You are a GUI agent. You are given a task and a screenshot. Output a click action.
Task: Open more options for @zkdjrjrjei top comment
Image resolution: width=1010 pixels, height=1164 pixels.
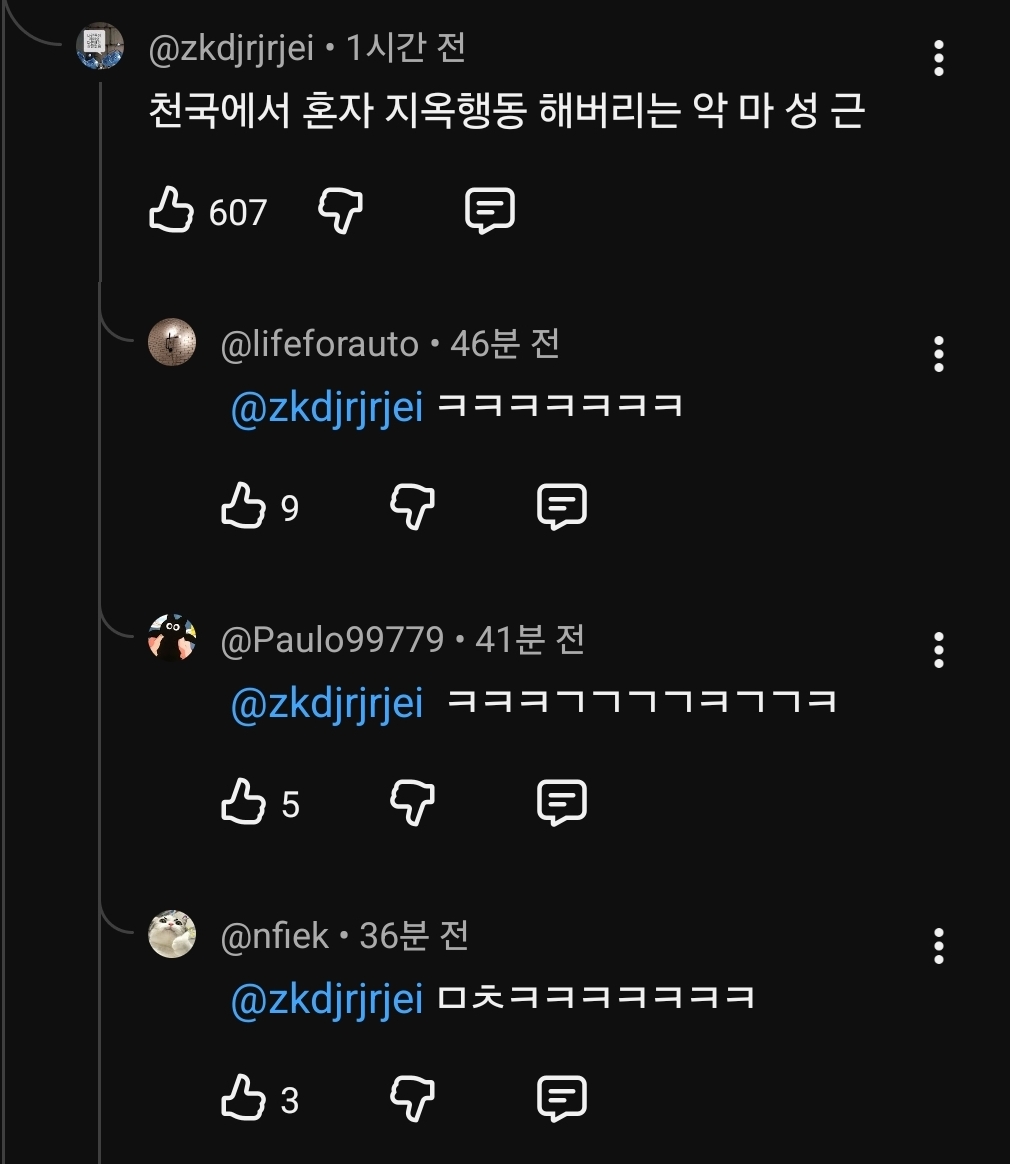[x=938, y=59]
